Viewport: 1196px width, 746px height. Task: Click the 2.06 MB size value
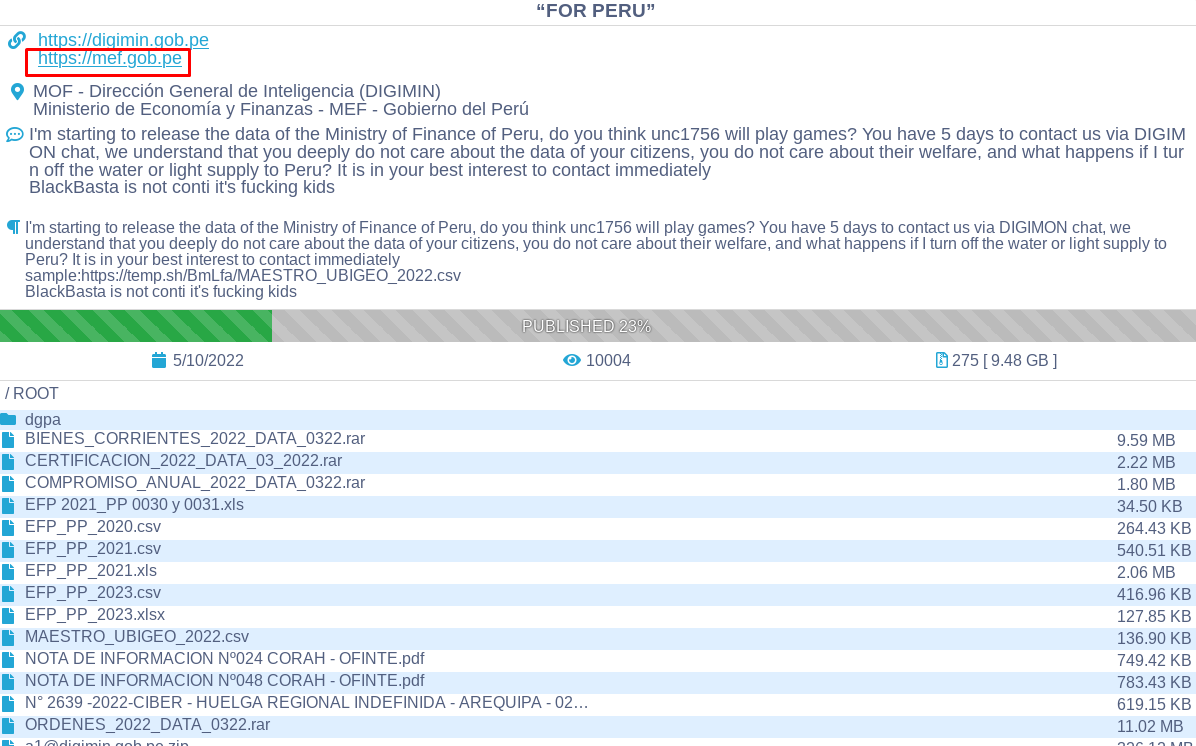pyautogui.click(x=1146, y=573)
